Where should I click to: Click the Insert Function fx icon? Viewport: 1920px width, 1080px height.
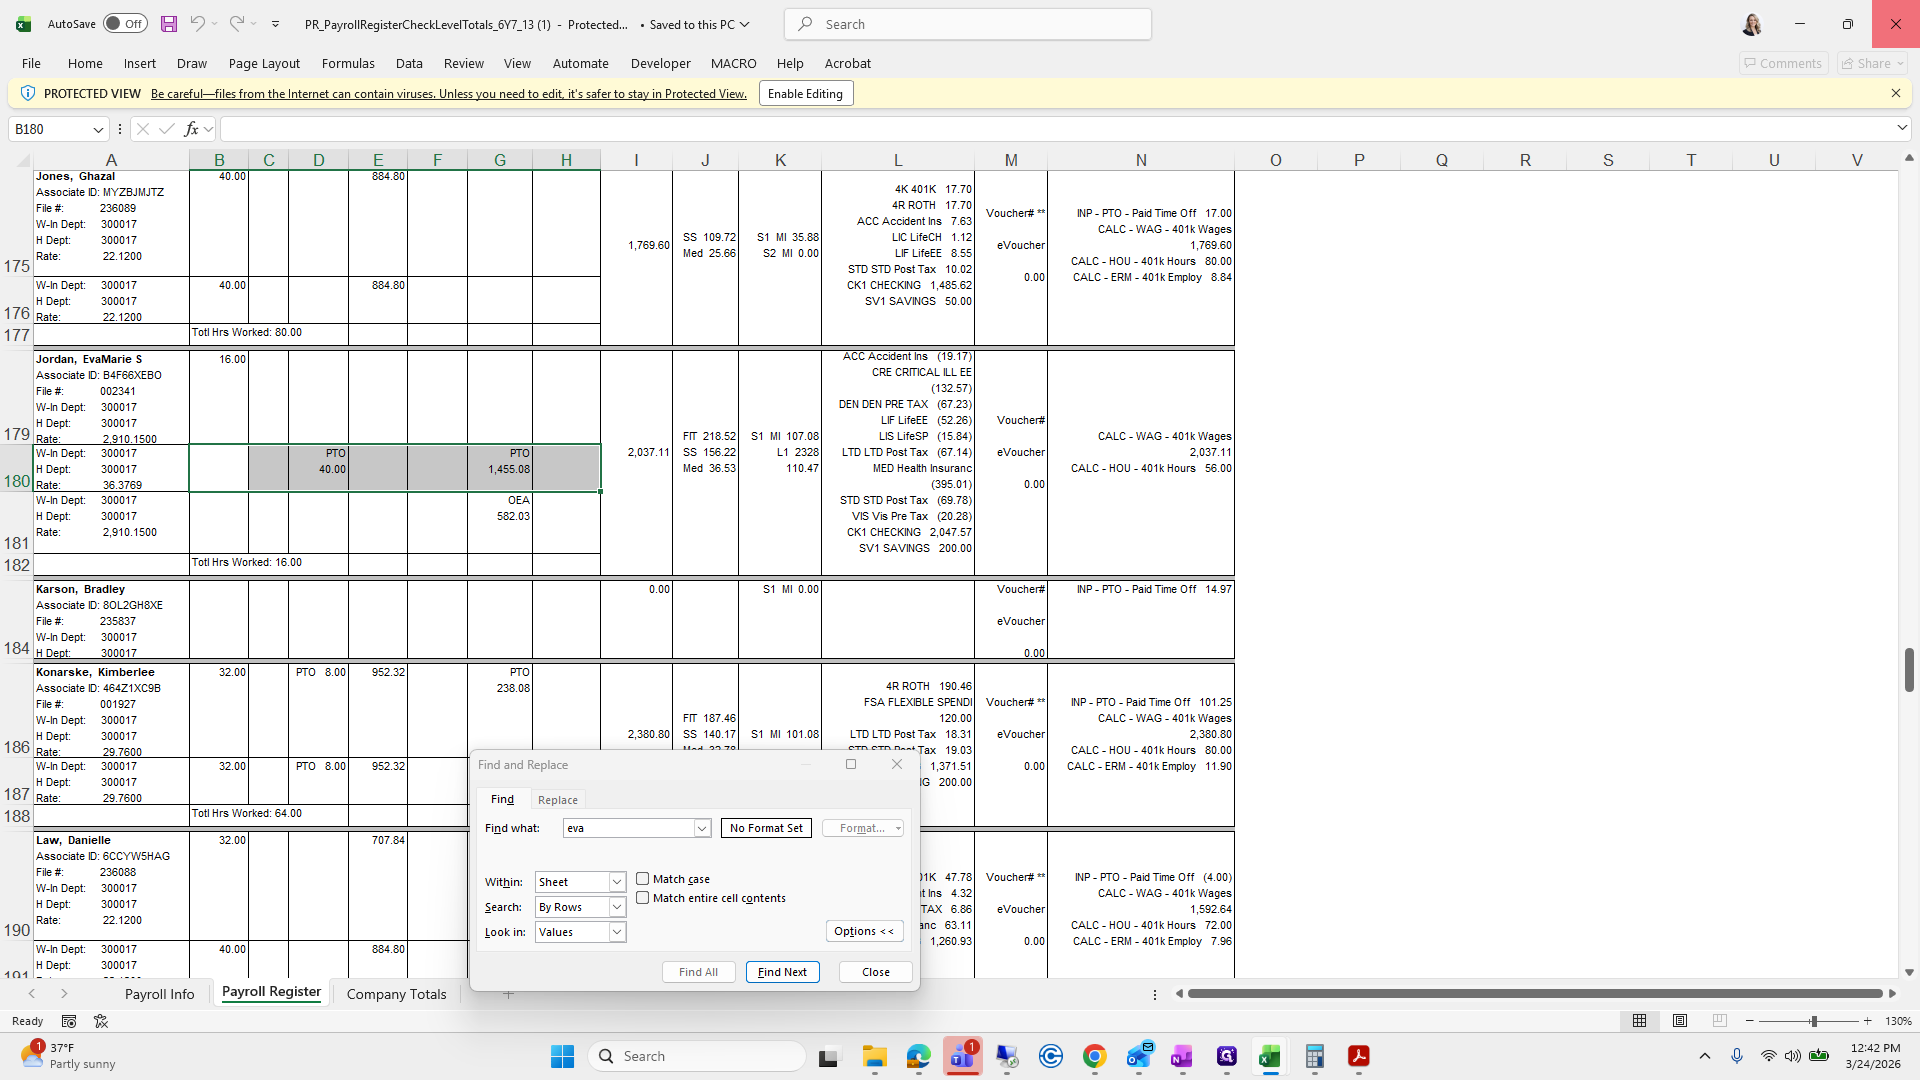pyautogui.click(x=191, y=129)
